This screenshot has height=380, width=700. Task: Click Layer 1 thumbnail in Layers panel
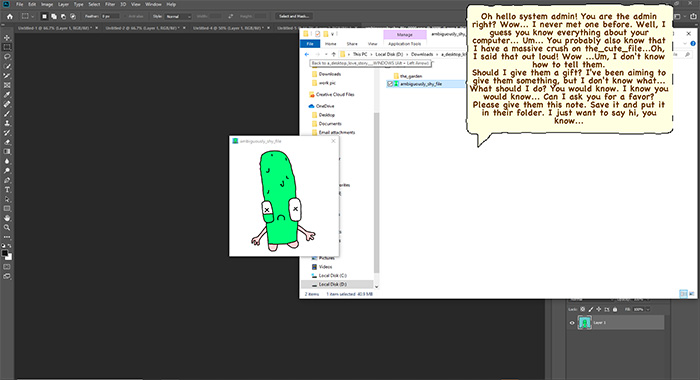584,322
